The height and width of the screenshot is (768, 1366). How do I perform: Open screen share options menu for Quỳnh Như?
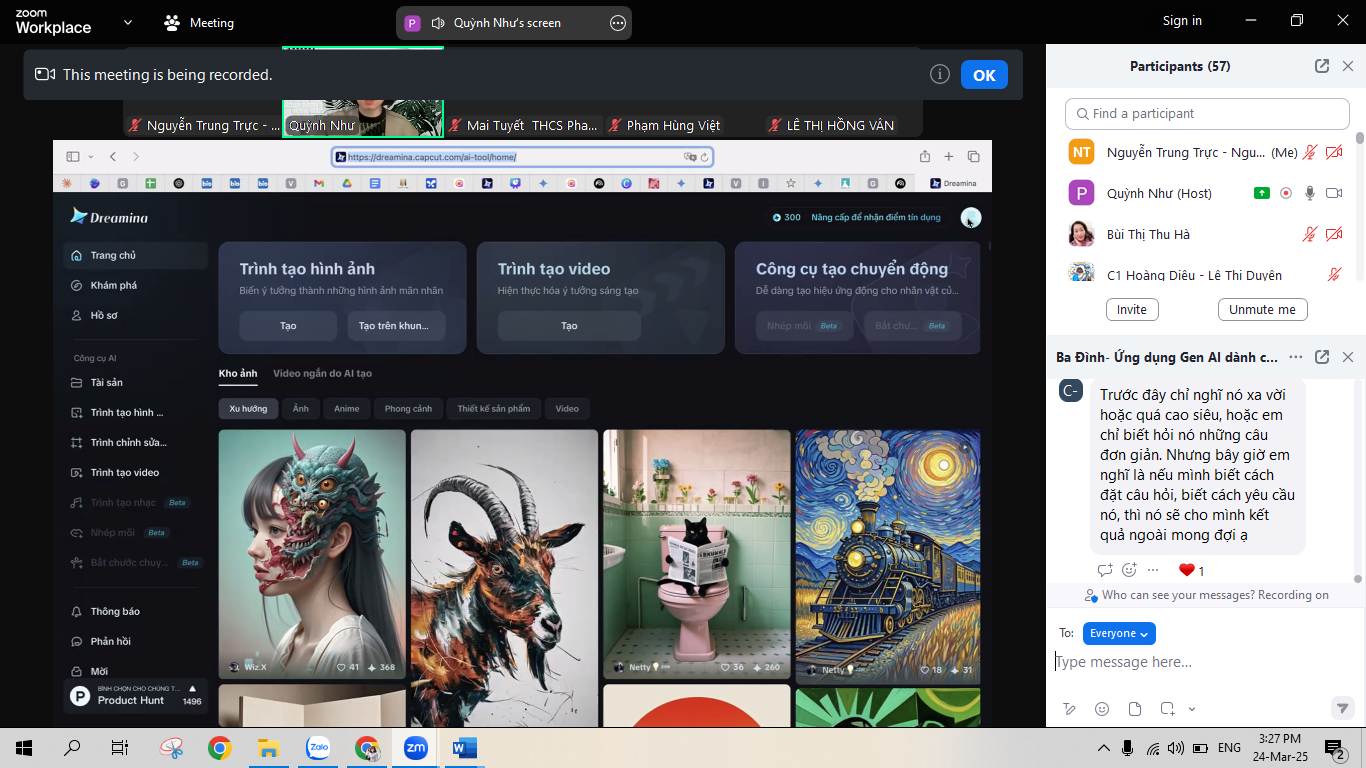click(x=618, y=23)
